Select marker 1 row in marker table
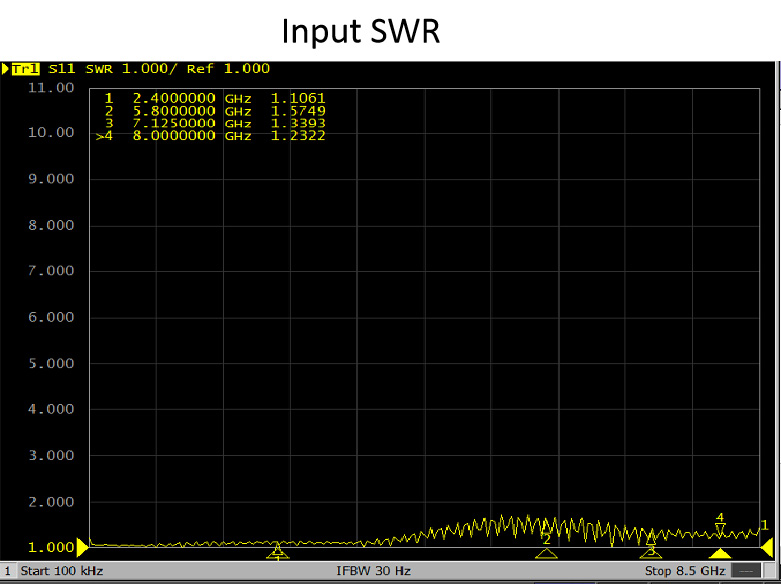This screenshot has width=781, height=584. pos(214,98)
